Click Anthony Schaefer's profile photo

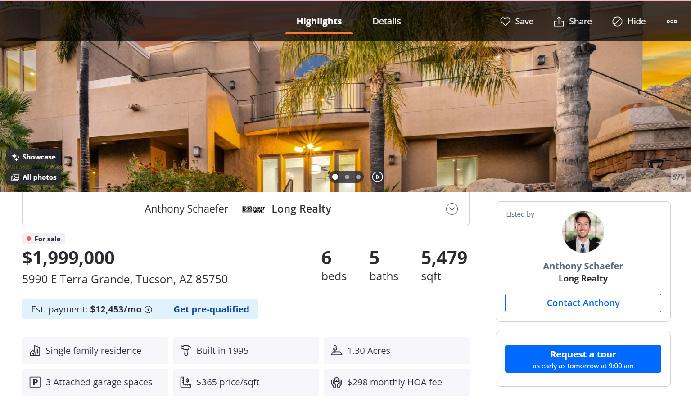click(583, 231)
